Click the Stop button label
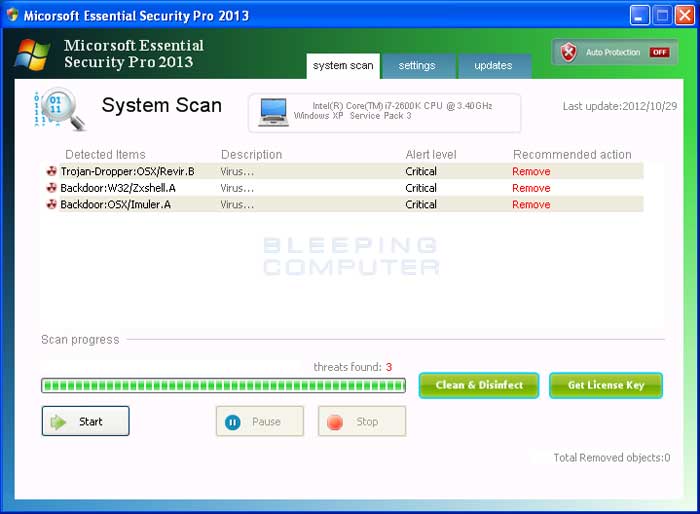 pyautogui.click(x=367, y=422)
